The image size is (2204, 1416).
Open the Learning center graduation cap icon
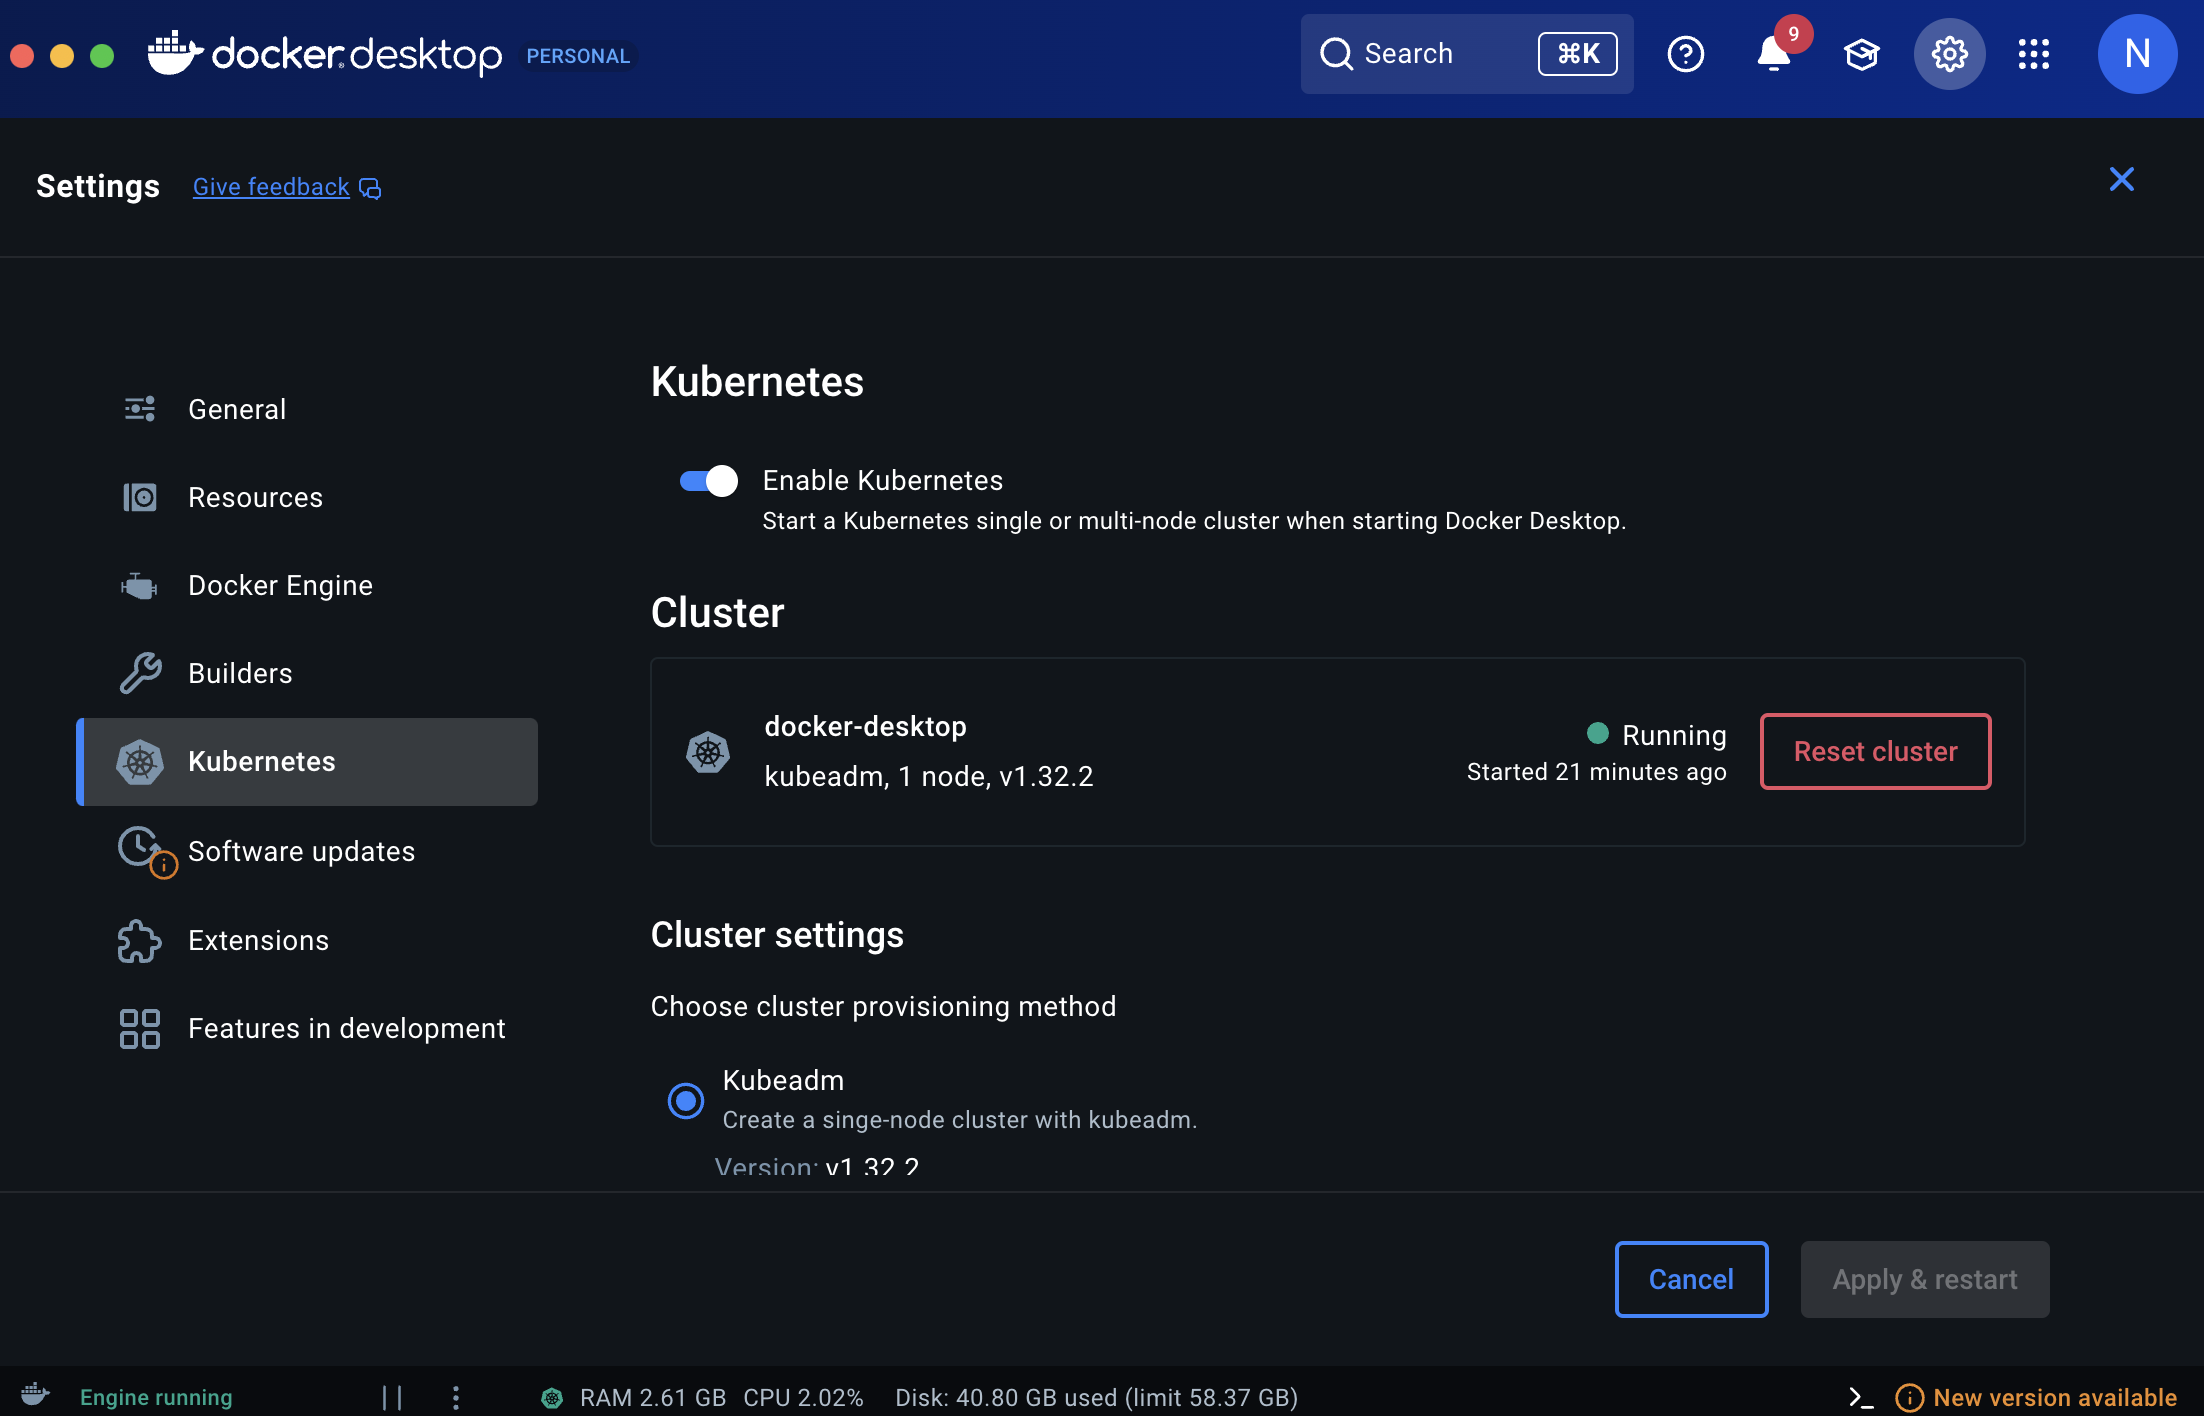point(1861,54)
